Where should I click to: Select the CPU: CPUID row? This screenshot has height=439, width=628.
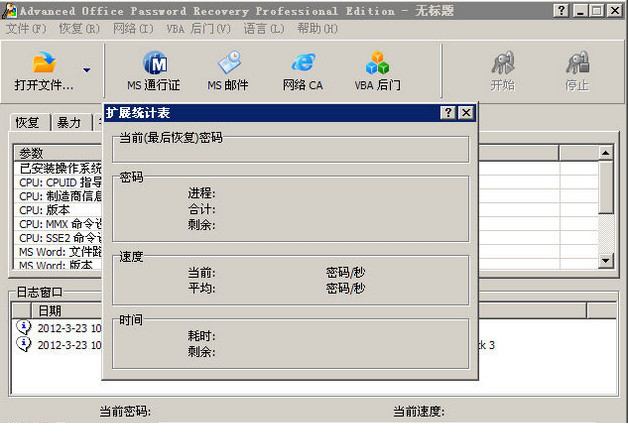tap(58, 182)
